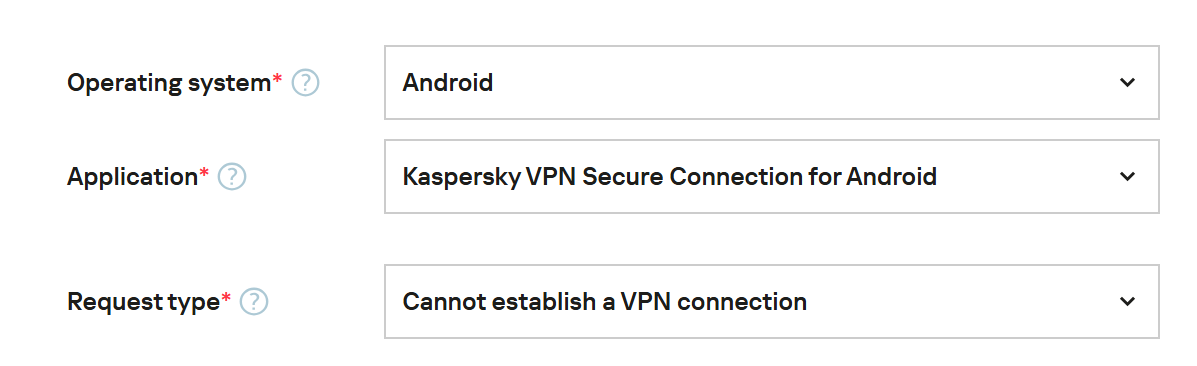The image size is (1197, 366).
Task: Click the red asterisk after Request type
Action: (x=226, y=297)
